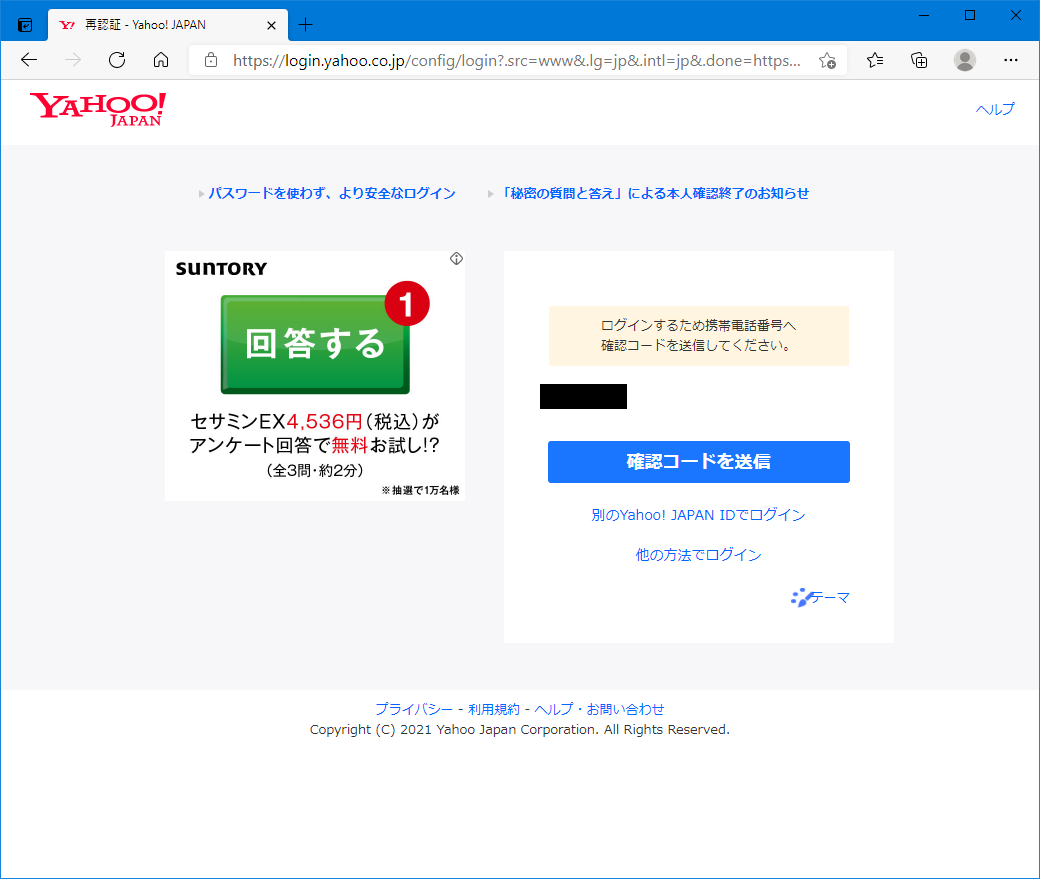Go to the browser home page icon
Screen dimensions: 1040x879
click(161, 60)
